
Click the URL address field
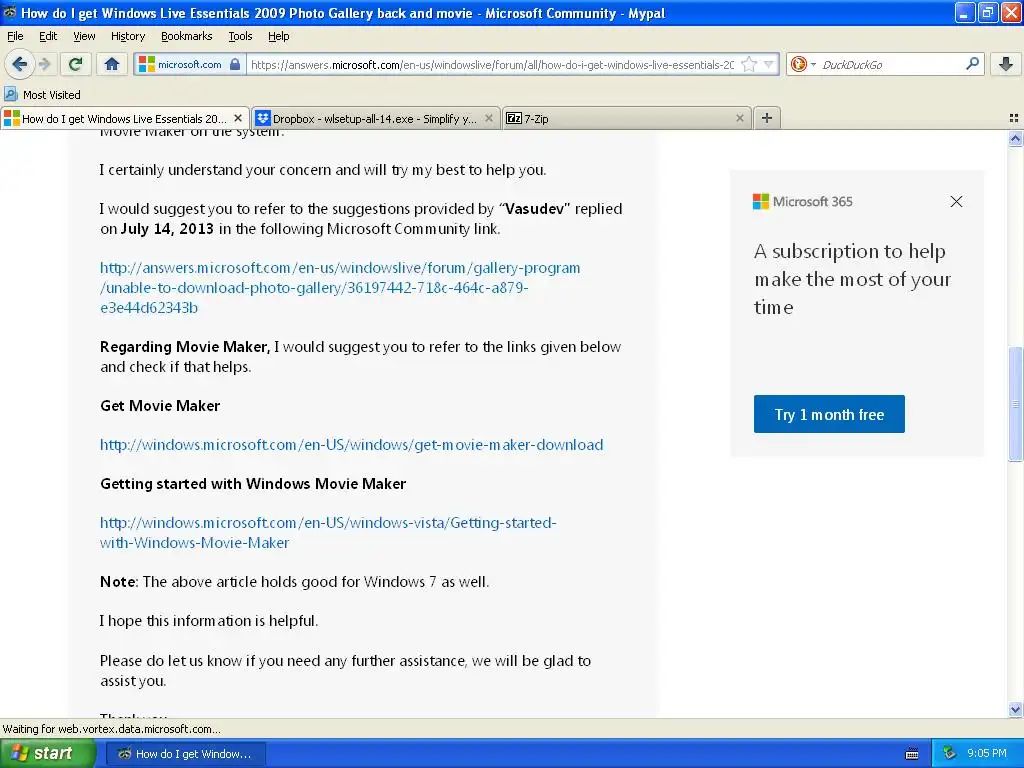[492, 64]
